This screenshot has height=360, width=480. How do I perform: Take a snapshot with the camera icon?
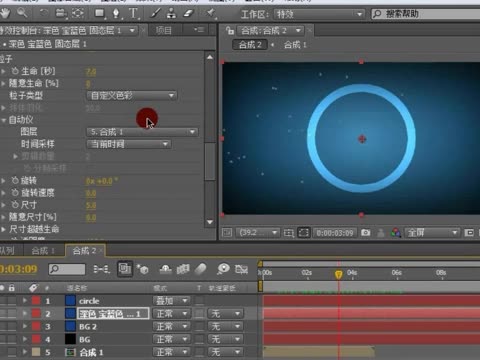click(x=366, y=232)
